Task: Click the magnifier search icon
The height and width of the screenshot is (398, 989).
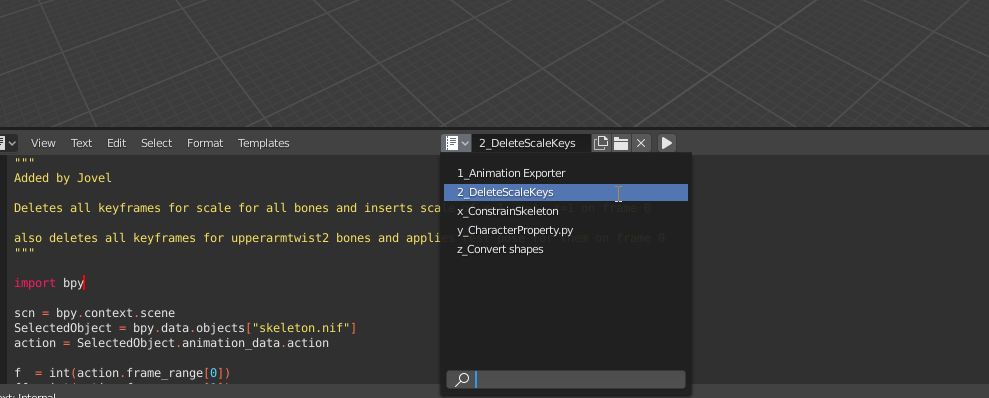Action: [462, 379]
